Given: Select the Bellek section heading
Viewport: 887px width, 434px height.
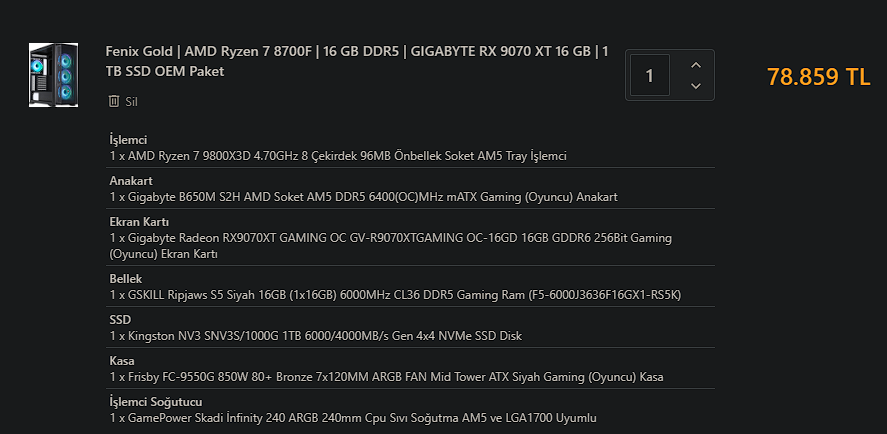Looking at the screenshot, I should click(x=126, y=279).
